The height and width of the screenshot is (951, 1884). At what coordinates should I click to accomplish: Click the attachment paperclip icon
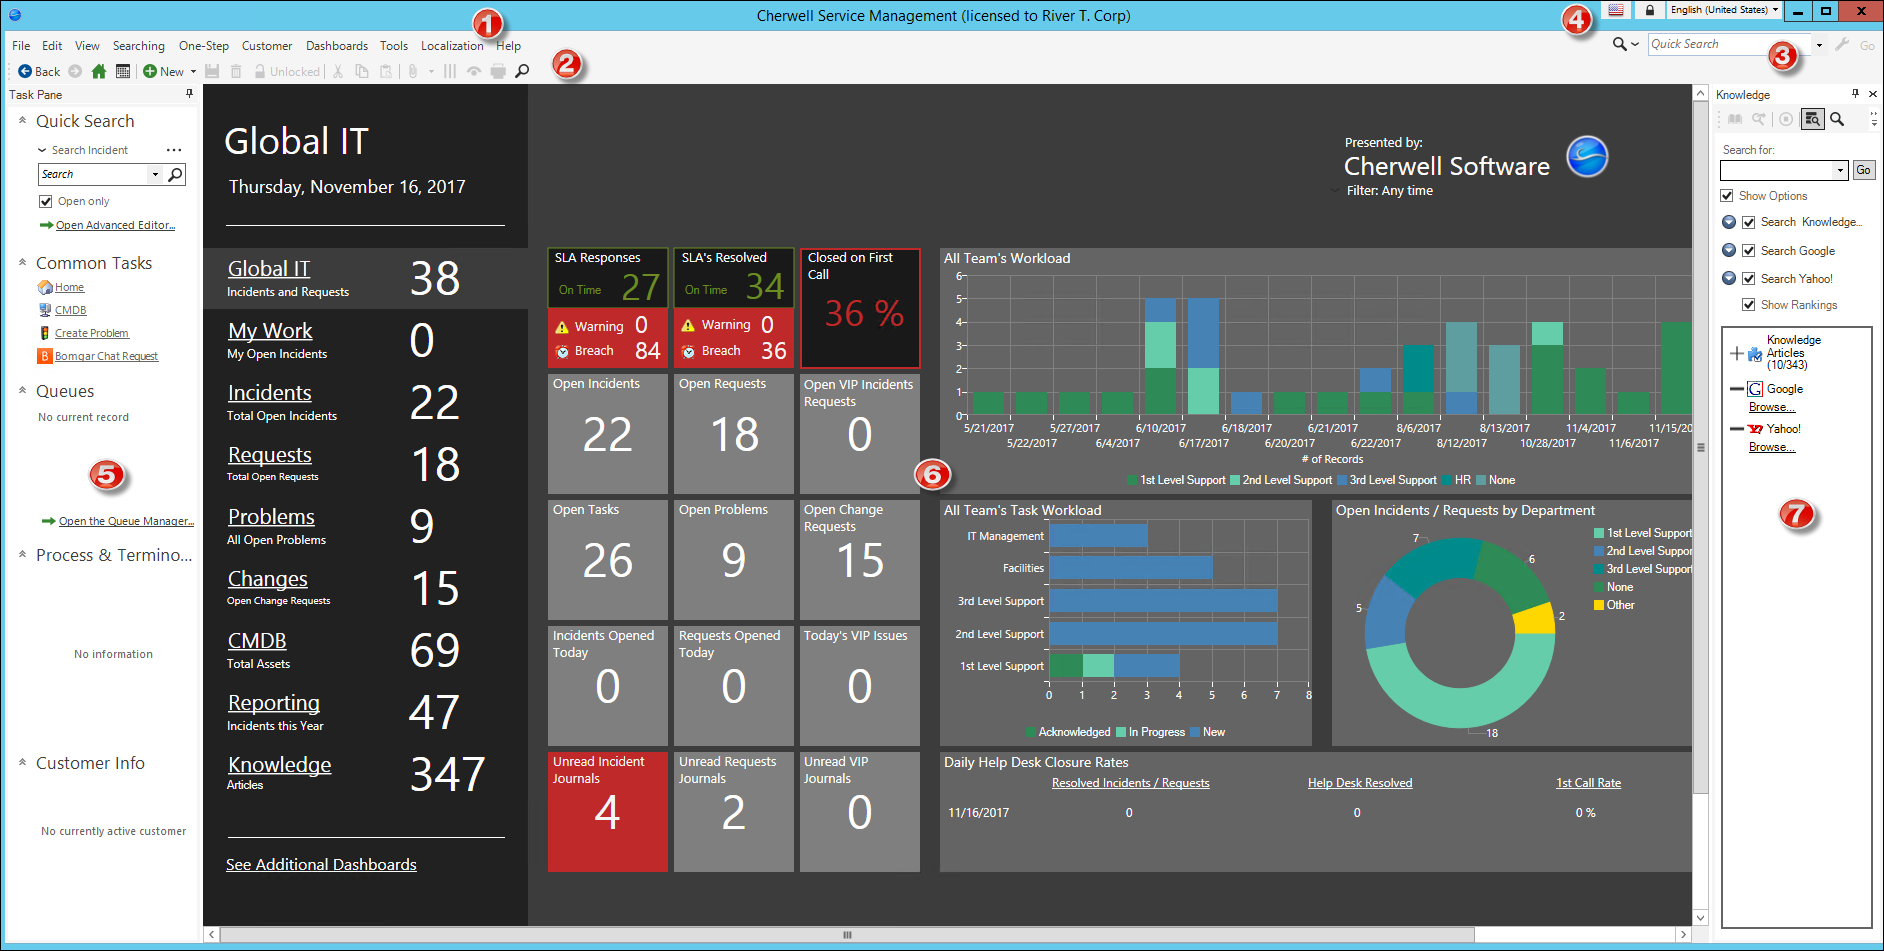[x=412, y=72]
